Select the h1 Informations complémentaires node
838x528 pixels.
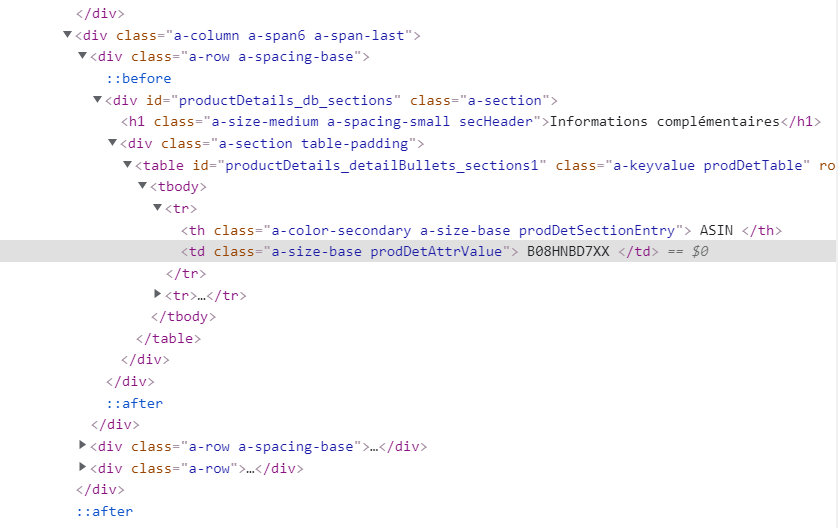click(471, 122)
